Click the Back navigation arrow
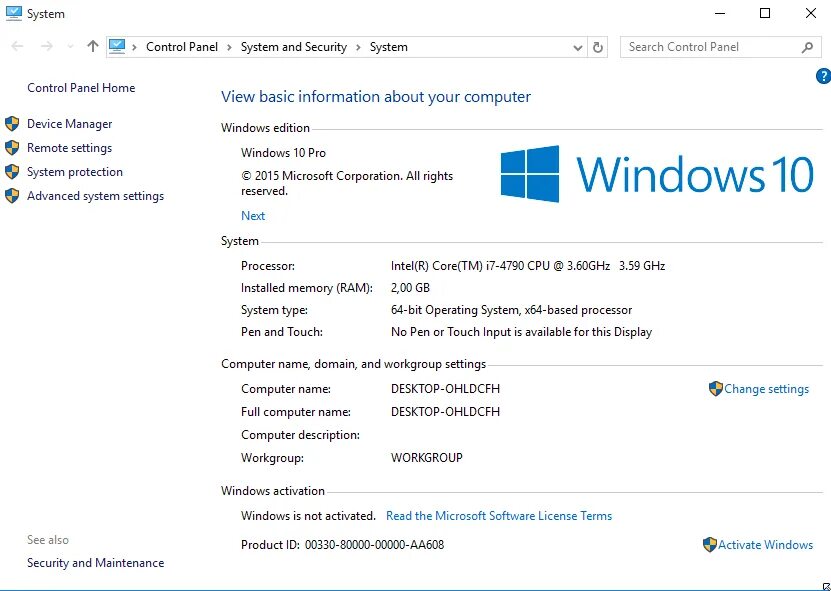The height and width of the screenshot is (591, 831). click(x=17, y=47)
